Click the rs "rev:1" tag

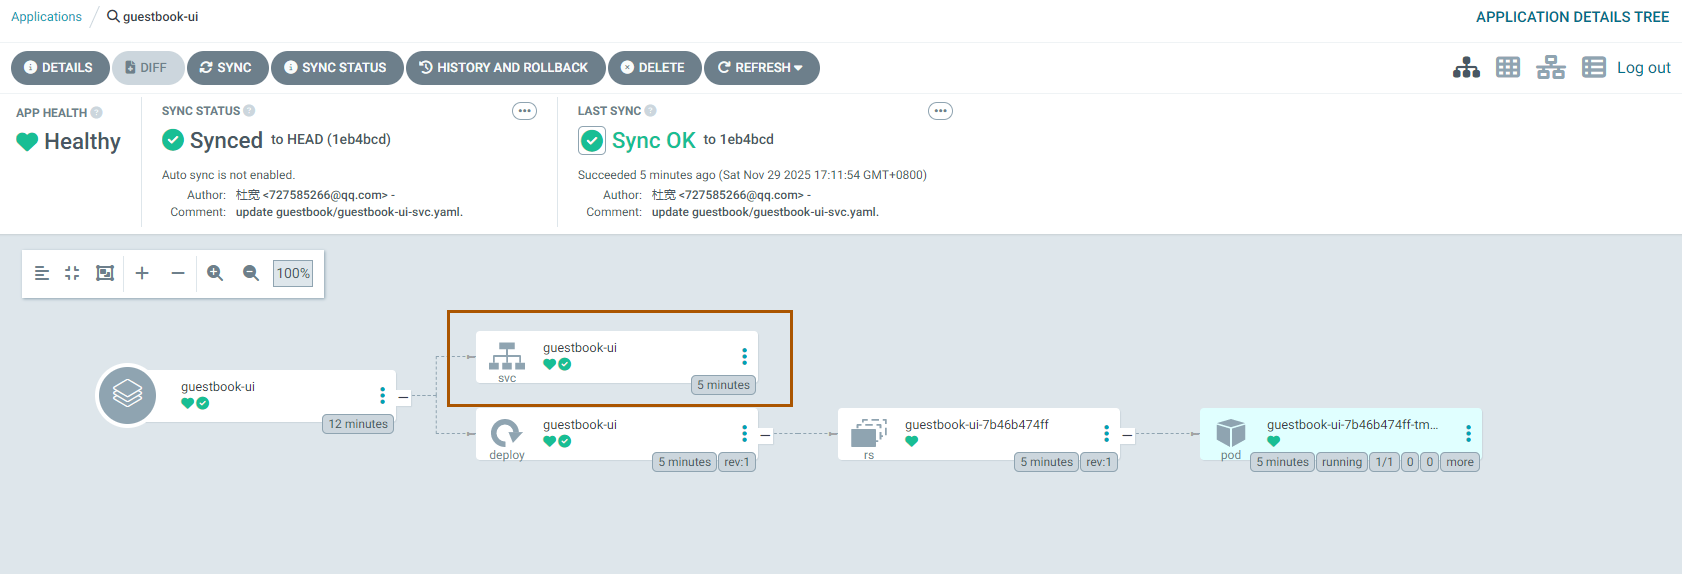(x=1099, y=462)
